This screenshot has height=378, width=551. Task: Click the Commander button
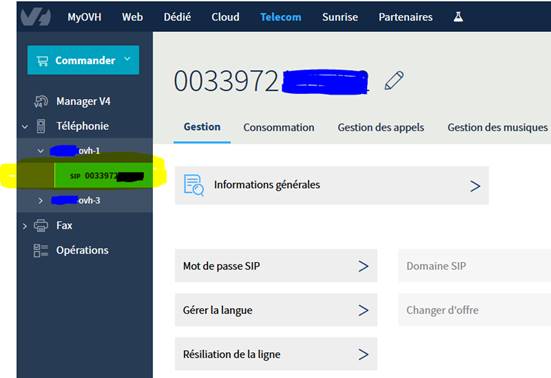click(83, 60)
